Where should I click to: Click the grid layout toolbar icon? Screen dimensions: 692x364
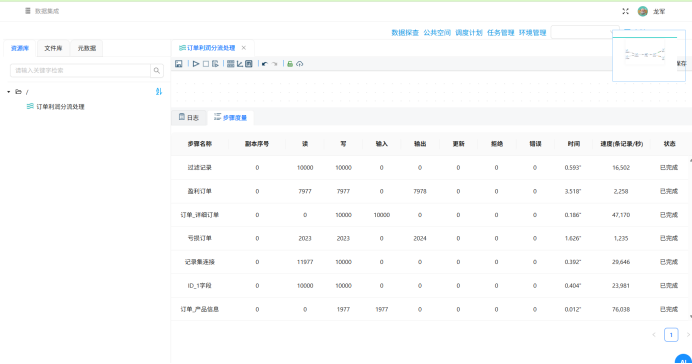coord(230,64)
